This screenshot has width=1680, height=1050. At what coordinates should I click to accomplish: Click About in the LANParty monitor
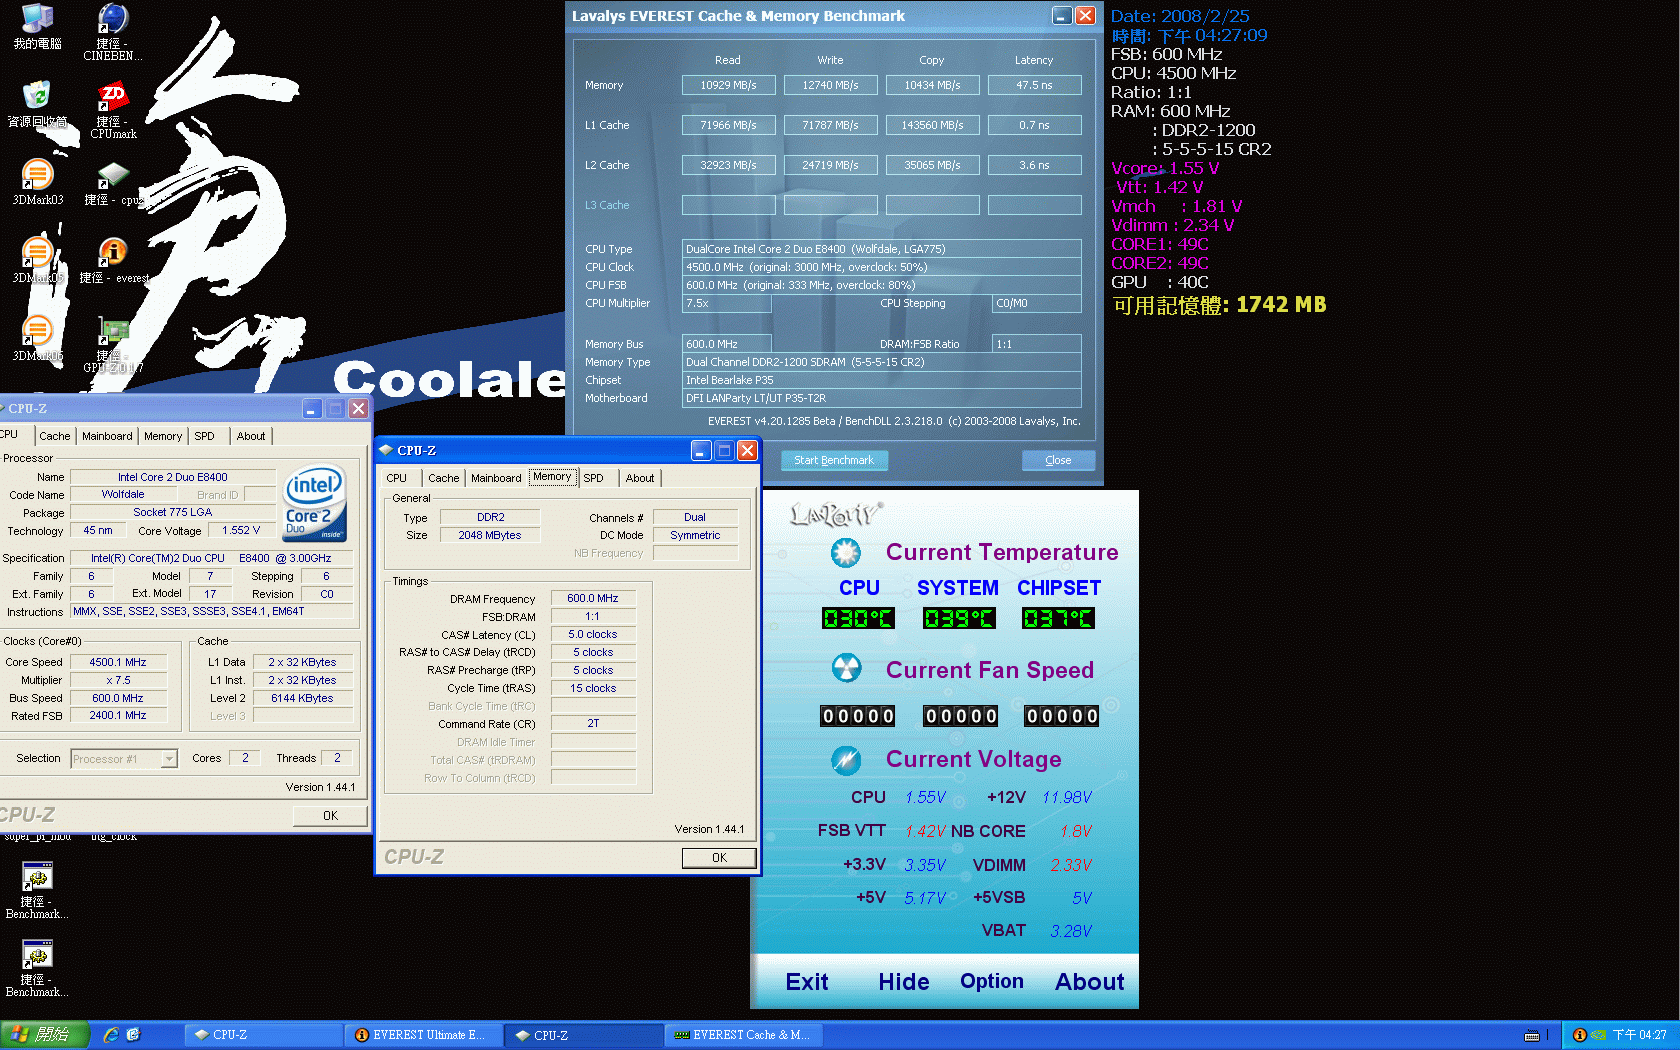[1090, 982]
